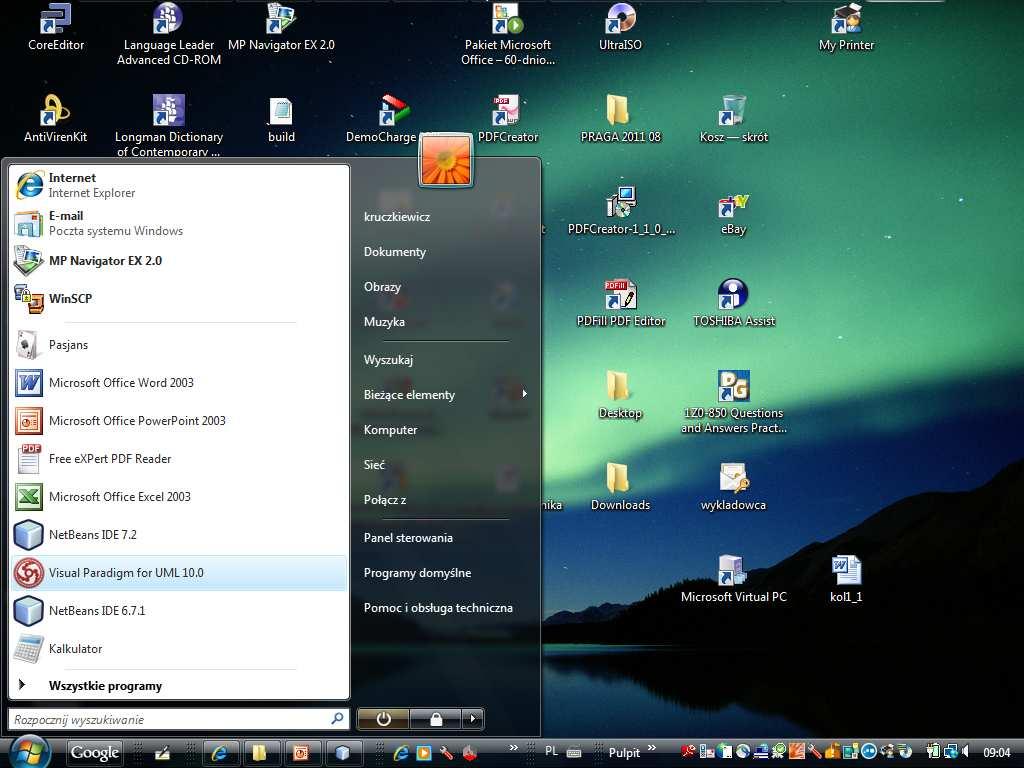Expand Wszystkie programy list
Viewport: 1024px width, 768px height.
[x=180, y=686]
